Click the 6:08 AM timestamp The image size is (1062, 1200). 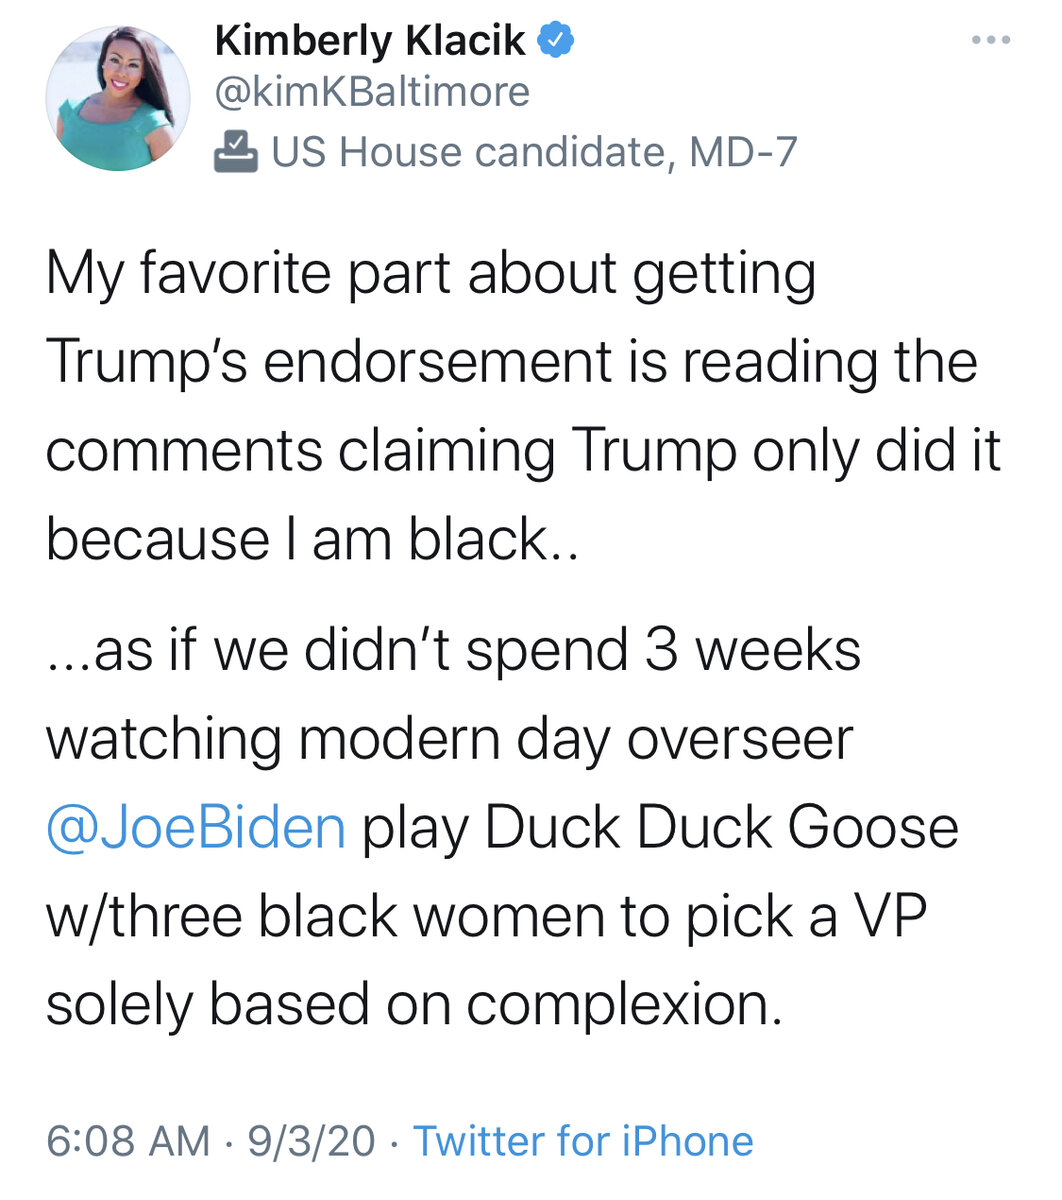pos(128,1141)
